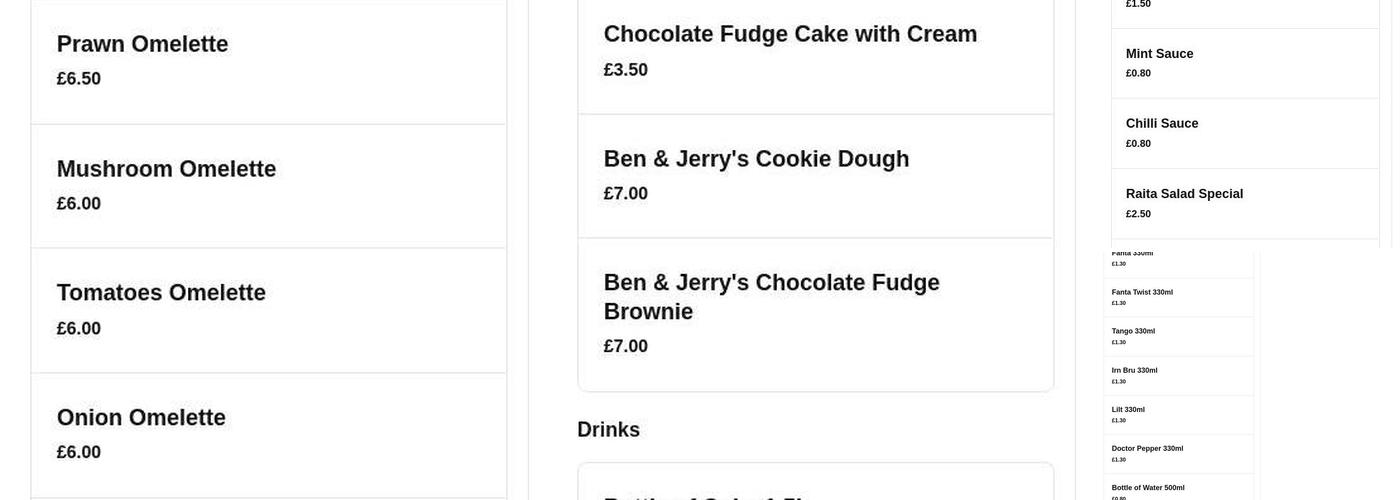This screenshot has width=1400, height=500.
Task: Click the Cookie Dough £7.00 price
Action: pyautogui.click(x=626, y=193)
